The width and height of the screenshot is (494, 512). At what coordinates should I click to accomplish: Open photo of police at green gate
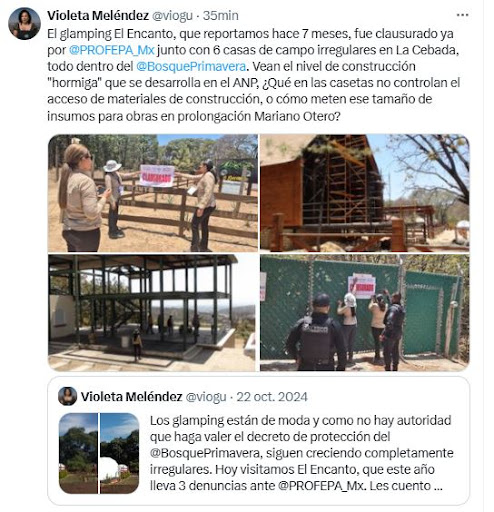[365, 313]
